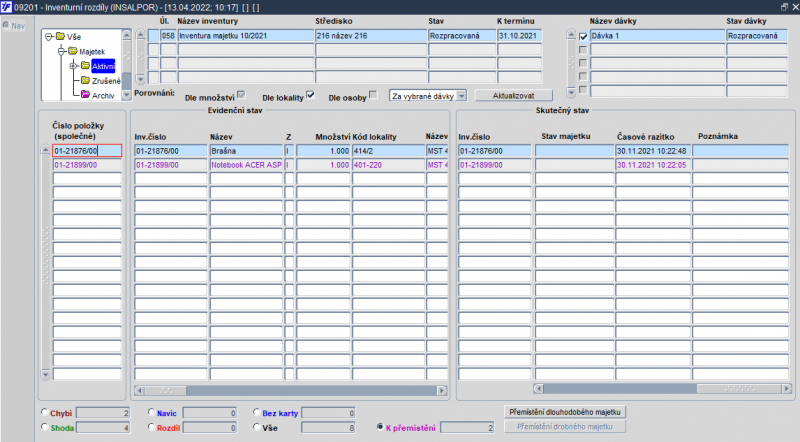This screenshot has height=442, width=800.
Task: Click the Poznámka field of first row
Action: click(740, 151)
